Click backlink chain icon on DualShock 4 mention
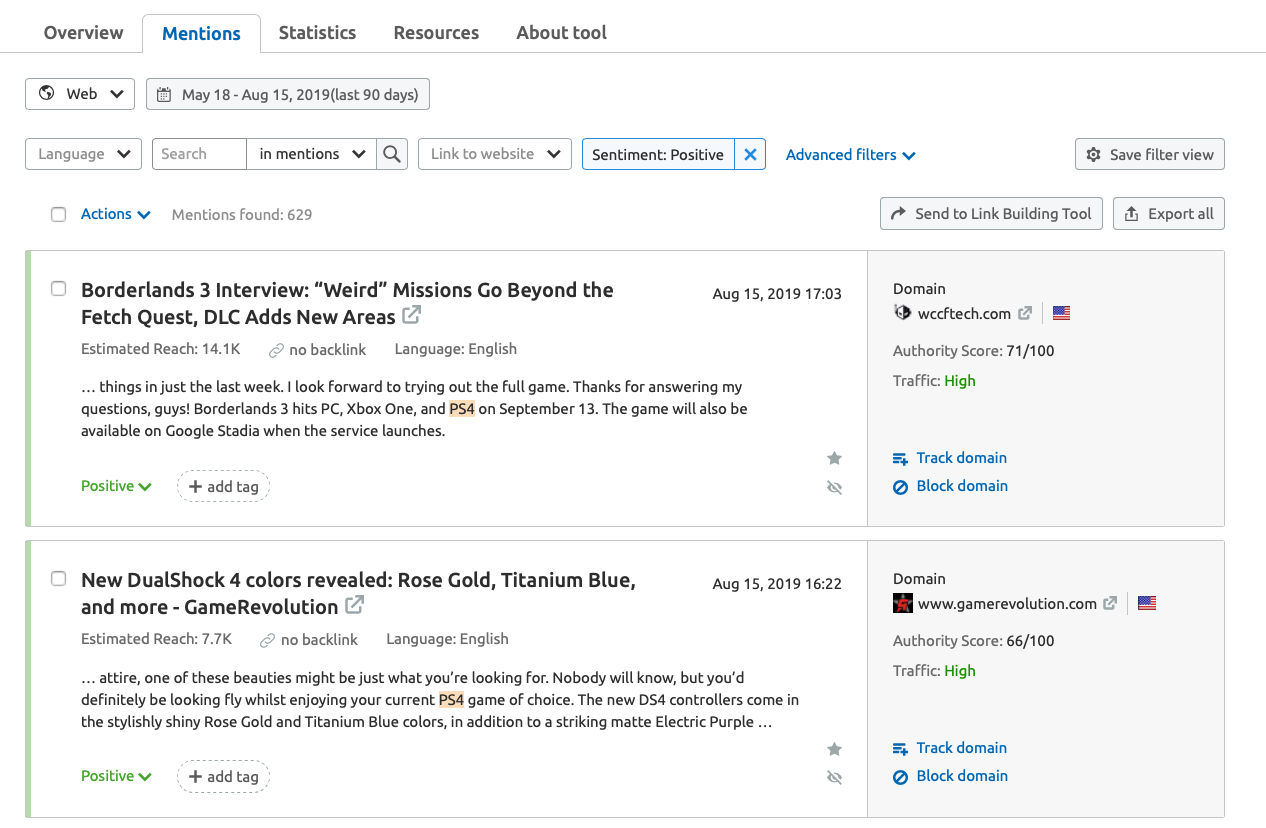The image size is (1266, 828). (x=268, y=640)
